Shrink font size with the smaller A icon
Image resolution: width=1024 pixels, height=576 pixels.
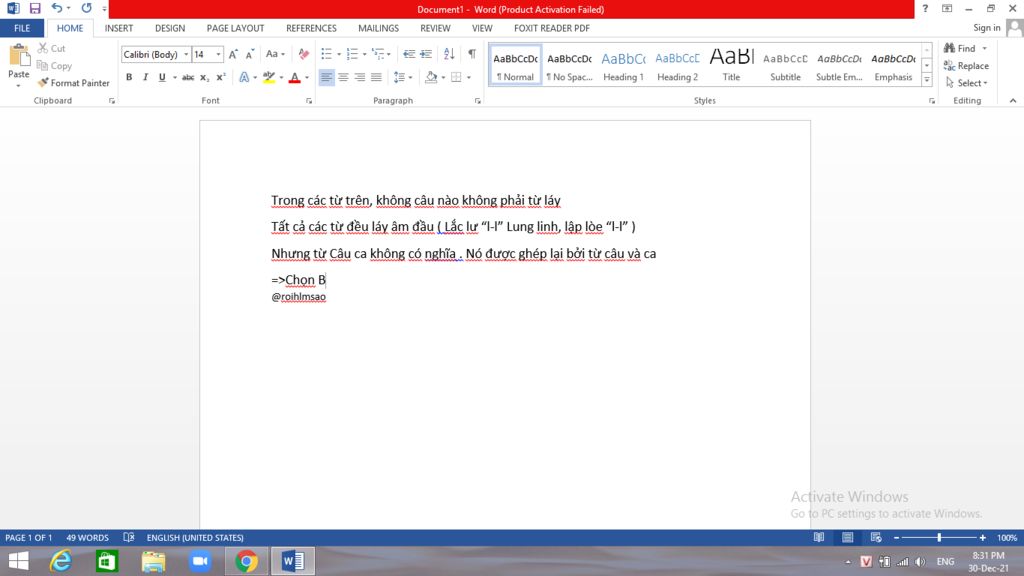click(249, 54)
